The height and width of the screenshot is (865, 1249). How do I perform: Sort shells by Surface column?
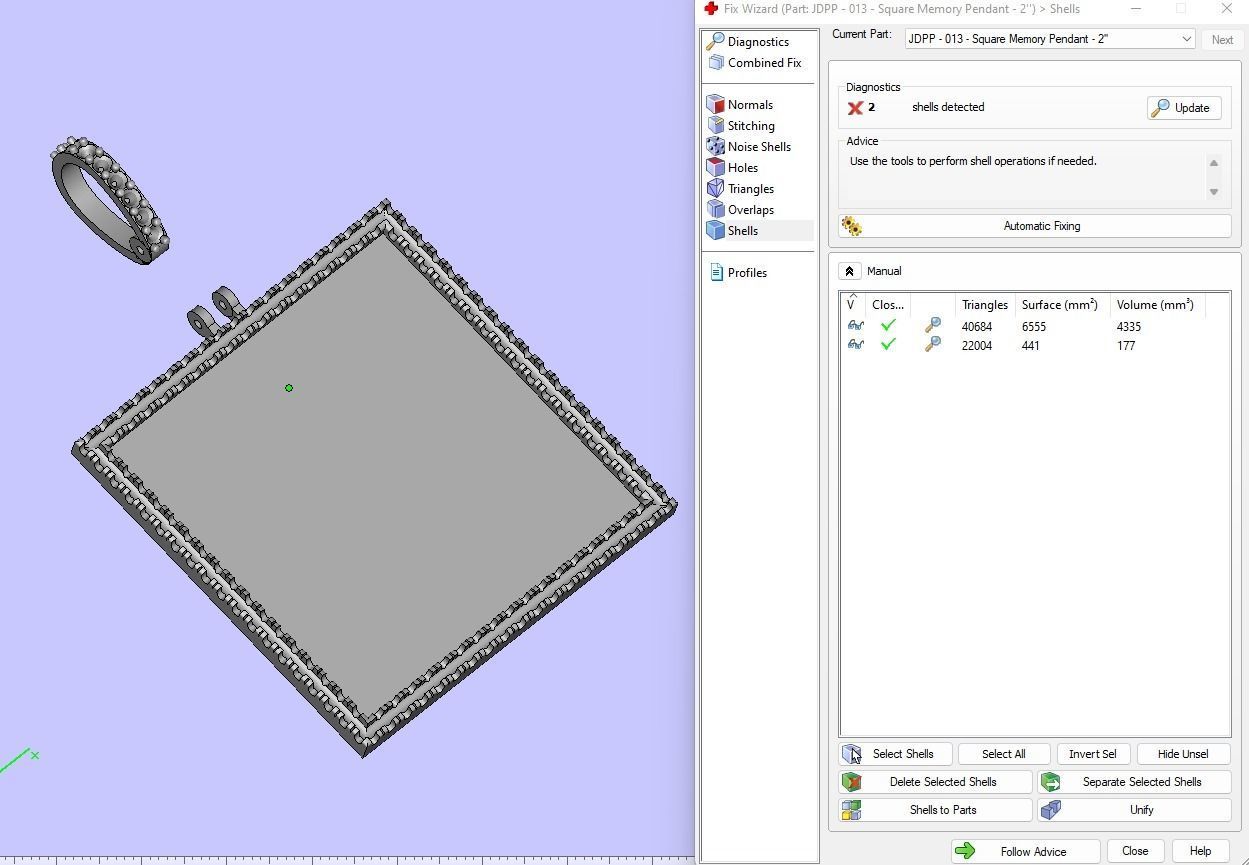[1060, 305]
